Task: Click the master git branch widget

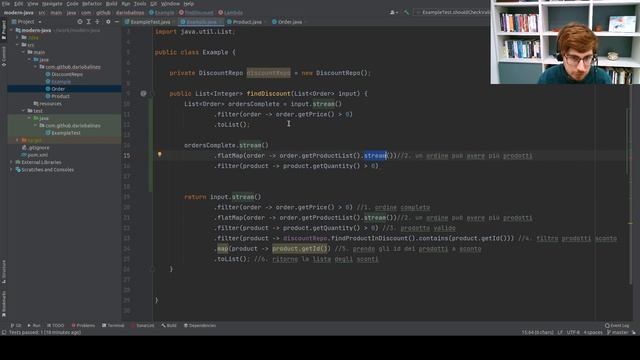Action: click(618, 332)
